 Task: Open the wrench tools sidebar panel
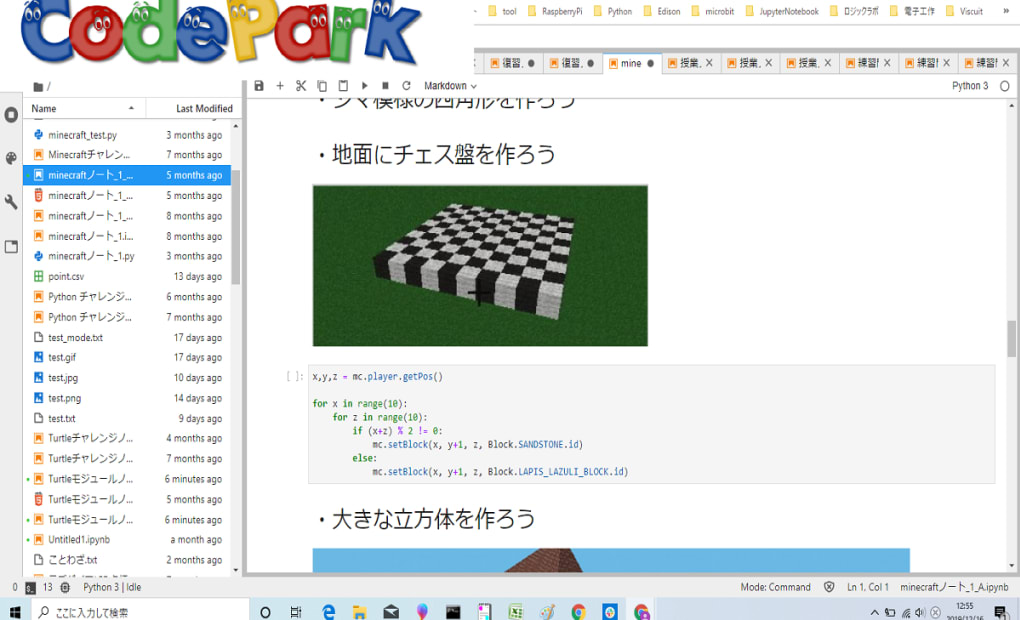tap(11, 202)
